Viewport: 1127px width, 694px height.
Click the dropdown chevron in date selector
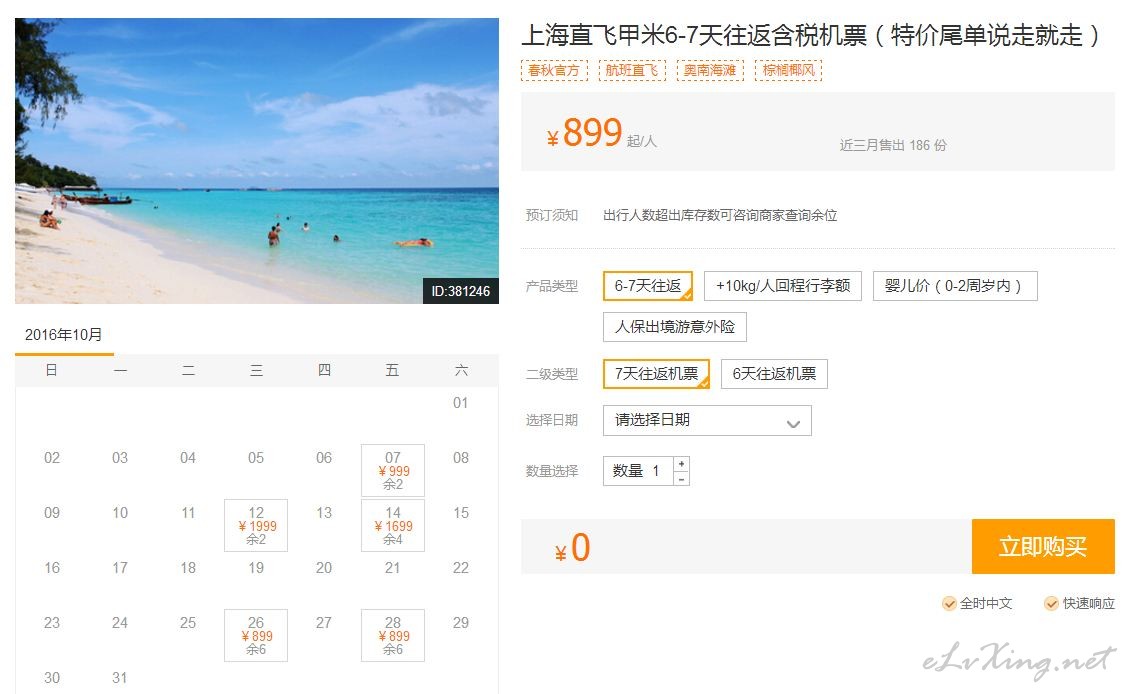(794, 424)
